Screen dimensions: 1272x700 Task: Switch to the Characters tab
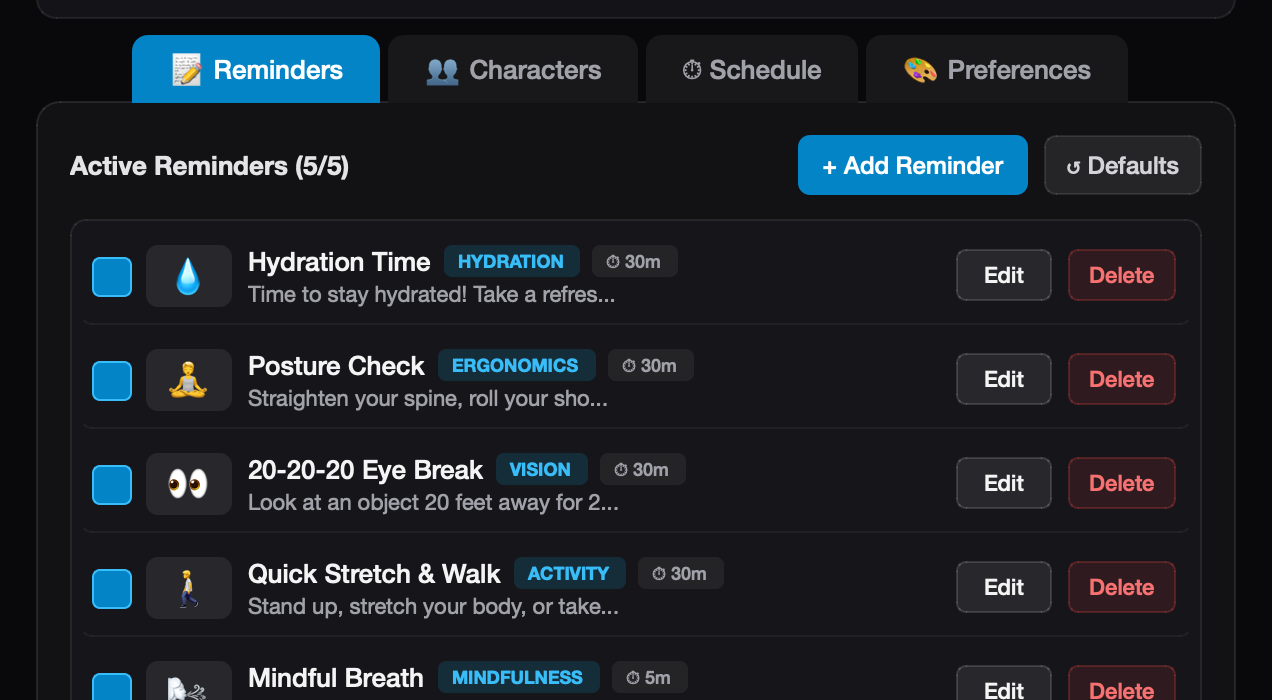[x=513, y=70]
